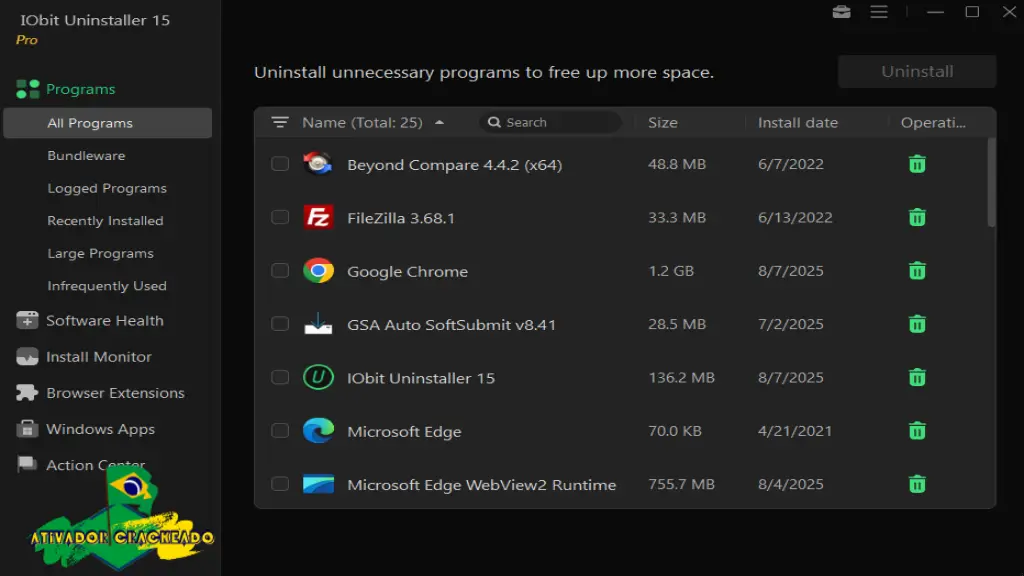The height and width of the screenshot is (576, 1024).
Task: Click the Operation column header
Action: [x=933, y=122]
